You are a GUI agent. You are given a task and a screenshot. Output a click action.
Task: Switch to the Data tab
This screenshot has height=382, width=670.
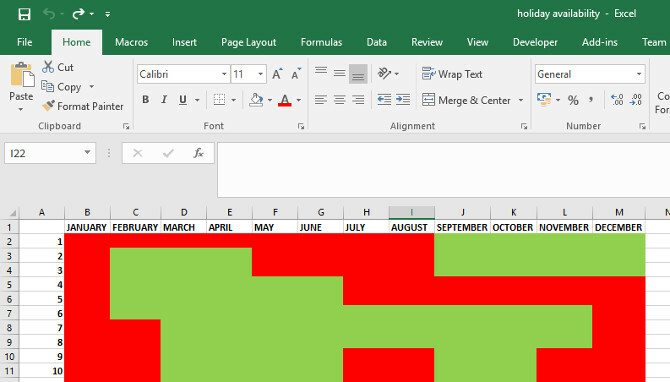pos(376,42)
